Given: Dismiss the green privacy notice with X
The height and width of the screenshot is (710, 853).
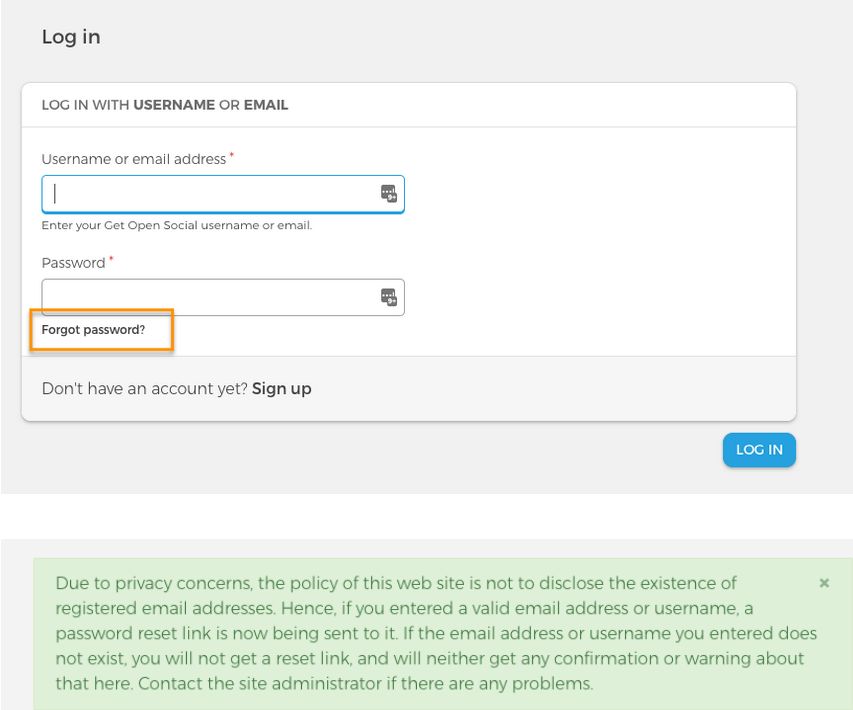Looking at the screenshot, I should (x=824, y=583).
